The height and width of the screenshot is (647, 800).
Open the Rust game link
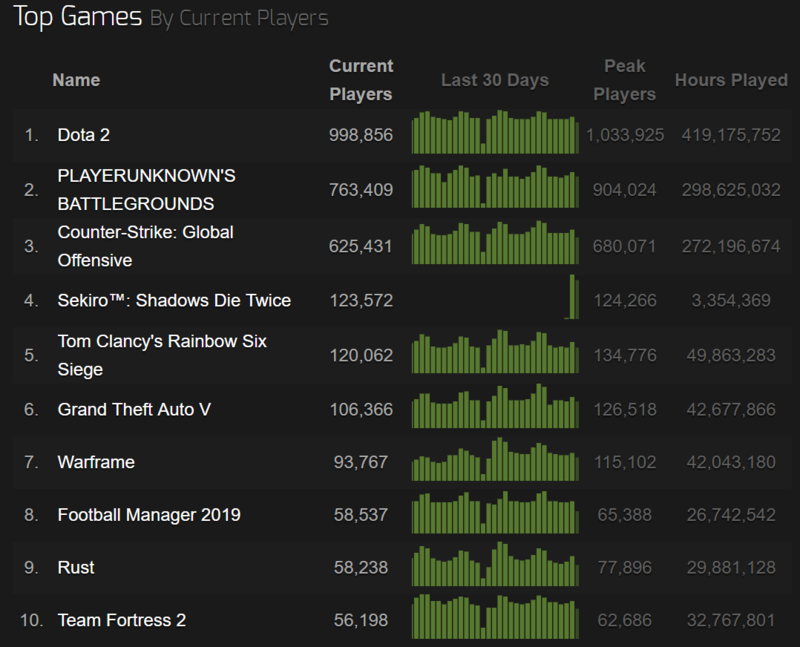pyautogui.click(x=76, y=567)
